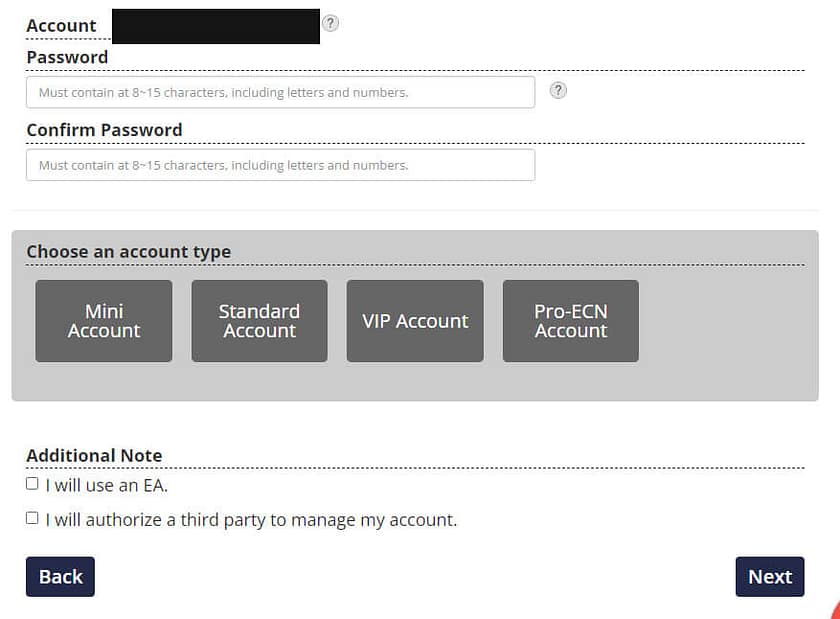Click the 'Choose an account type' heading
This screenshot has height=619, width=840.
click(x=128, y=252)
